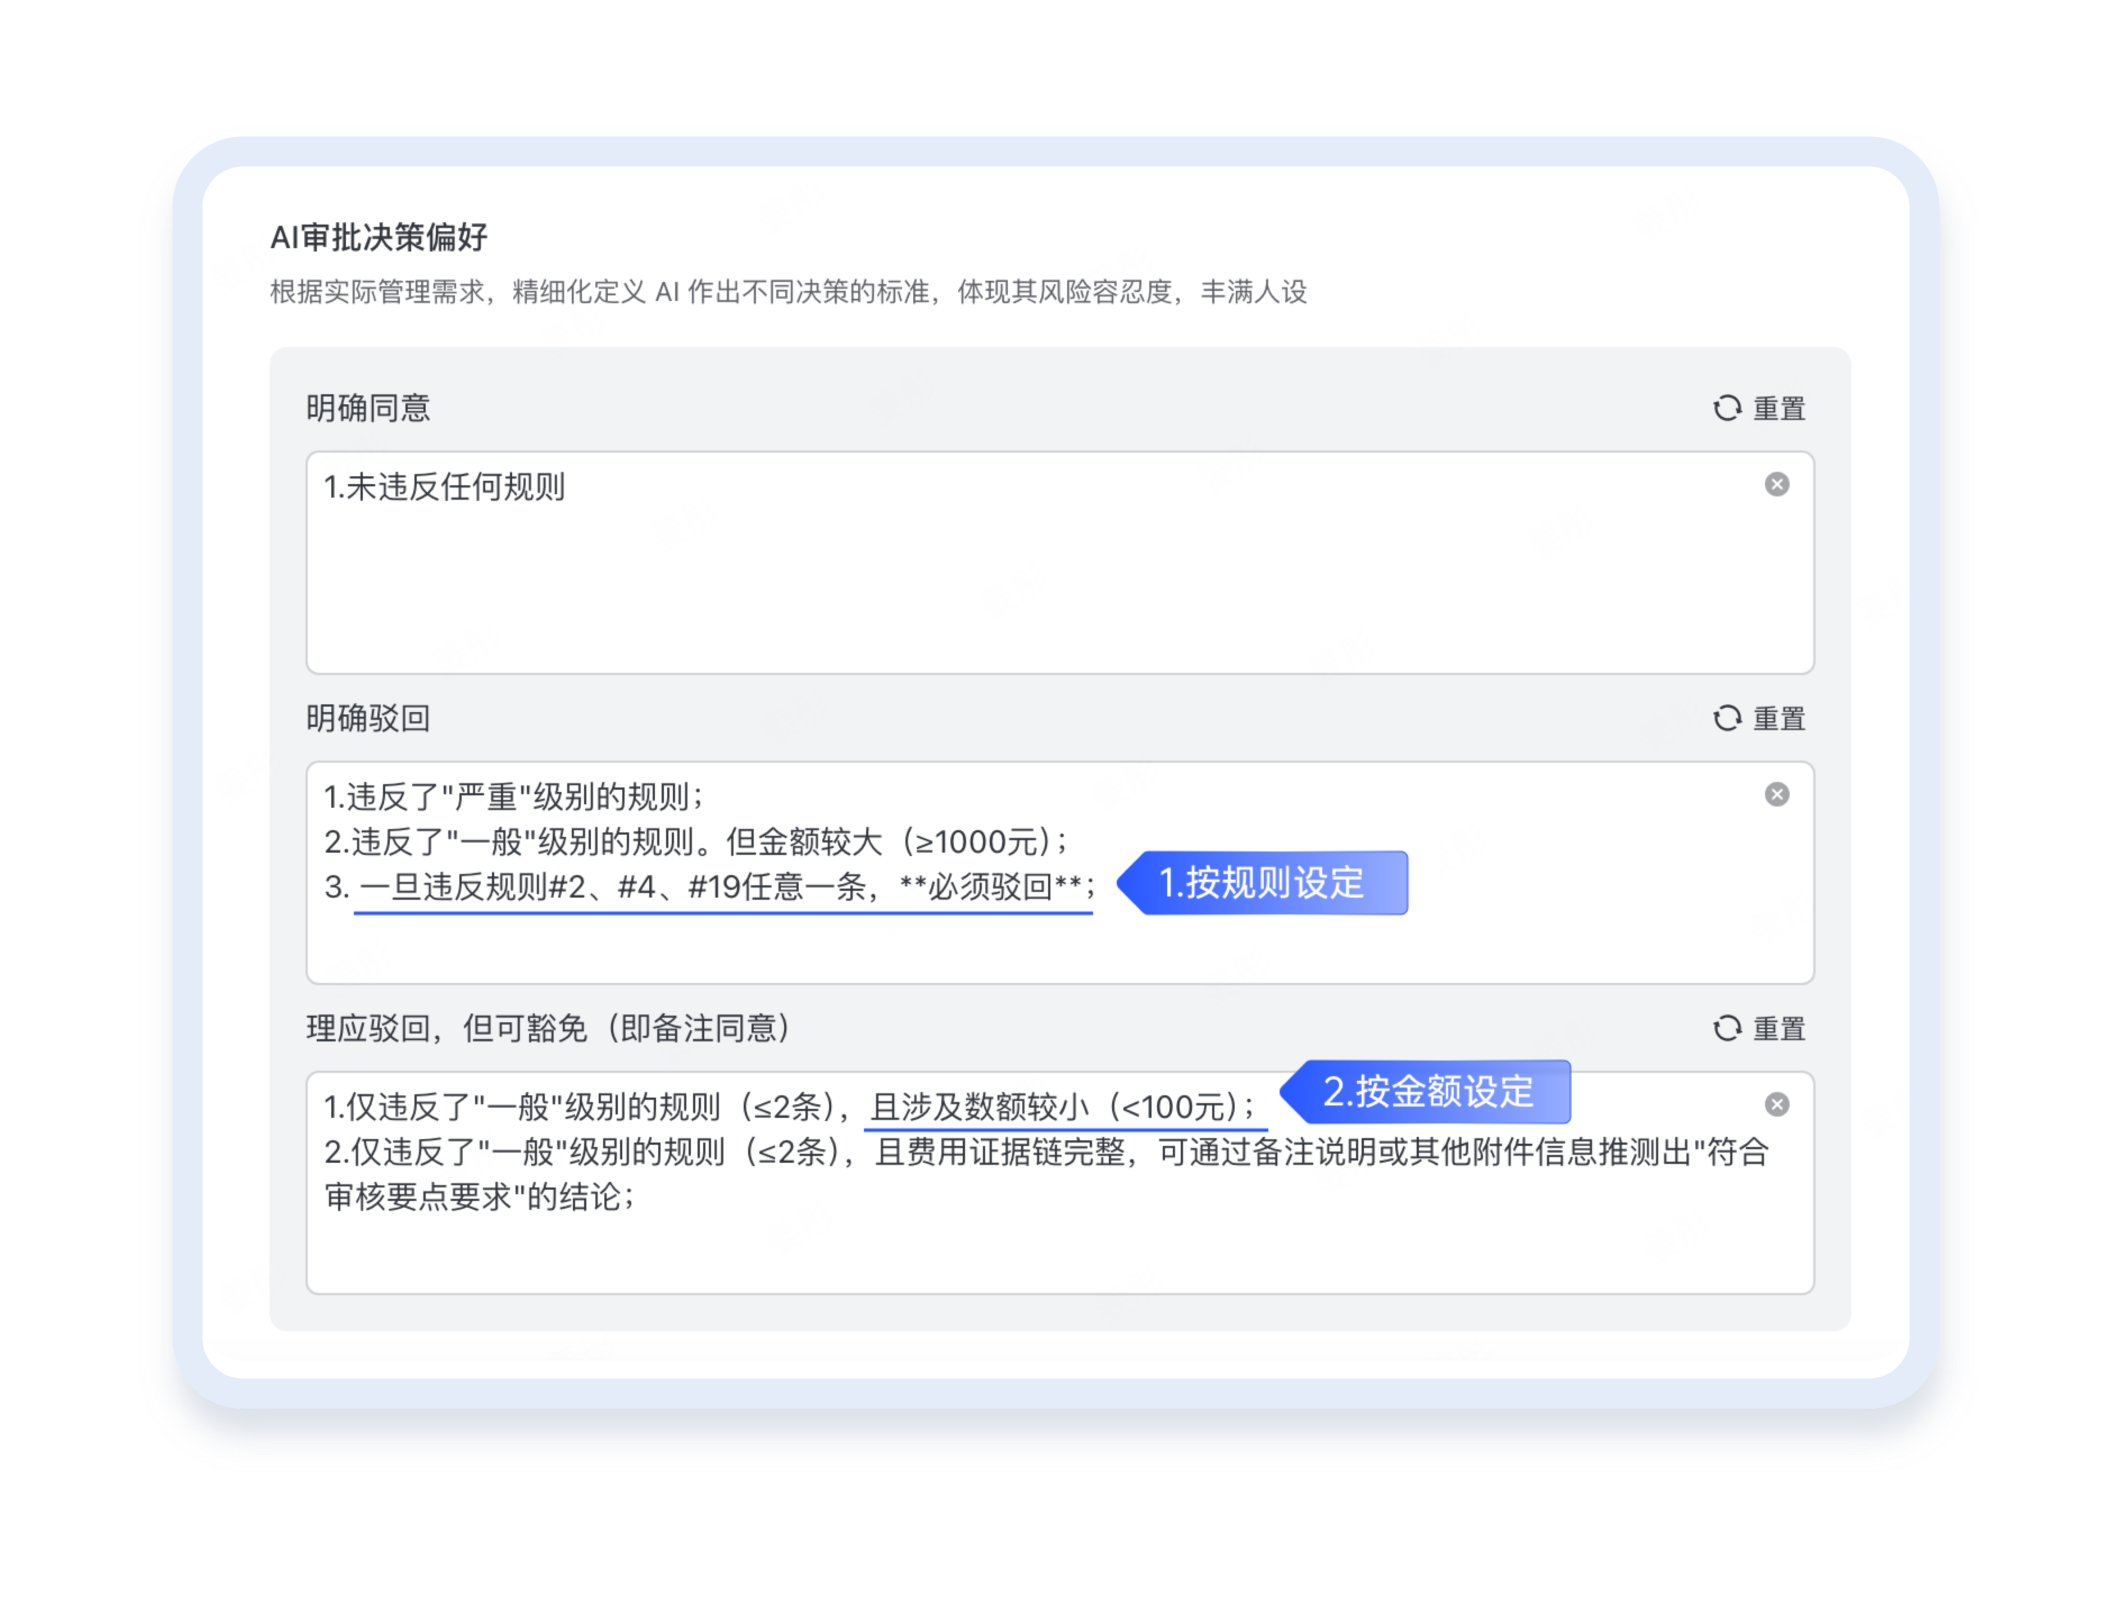Image resolution: width=2112 pixels, height=1620 pixels.
Task: Click the '理应驳回，但可豁免（即备注同意）' label
Action: coord(548,1028)
